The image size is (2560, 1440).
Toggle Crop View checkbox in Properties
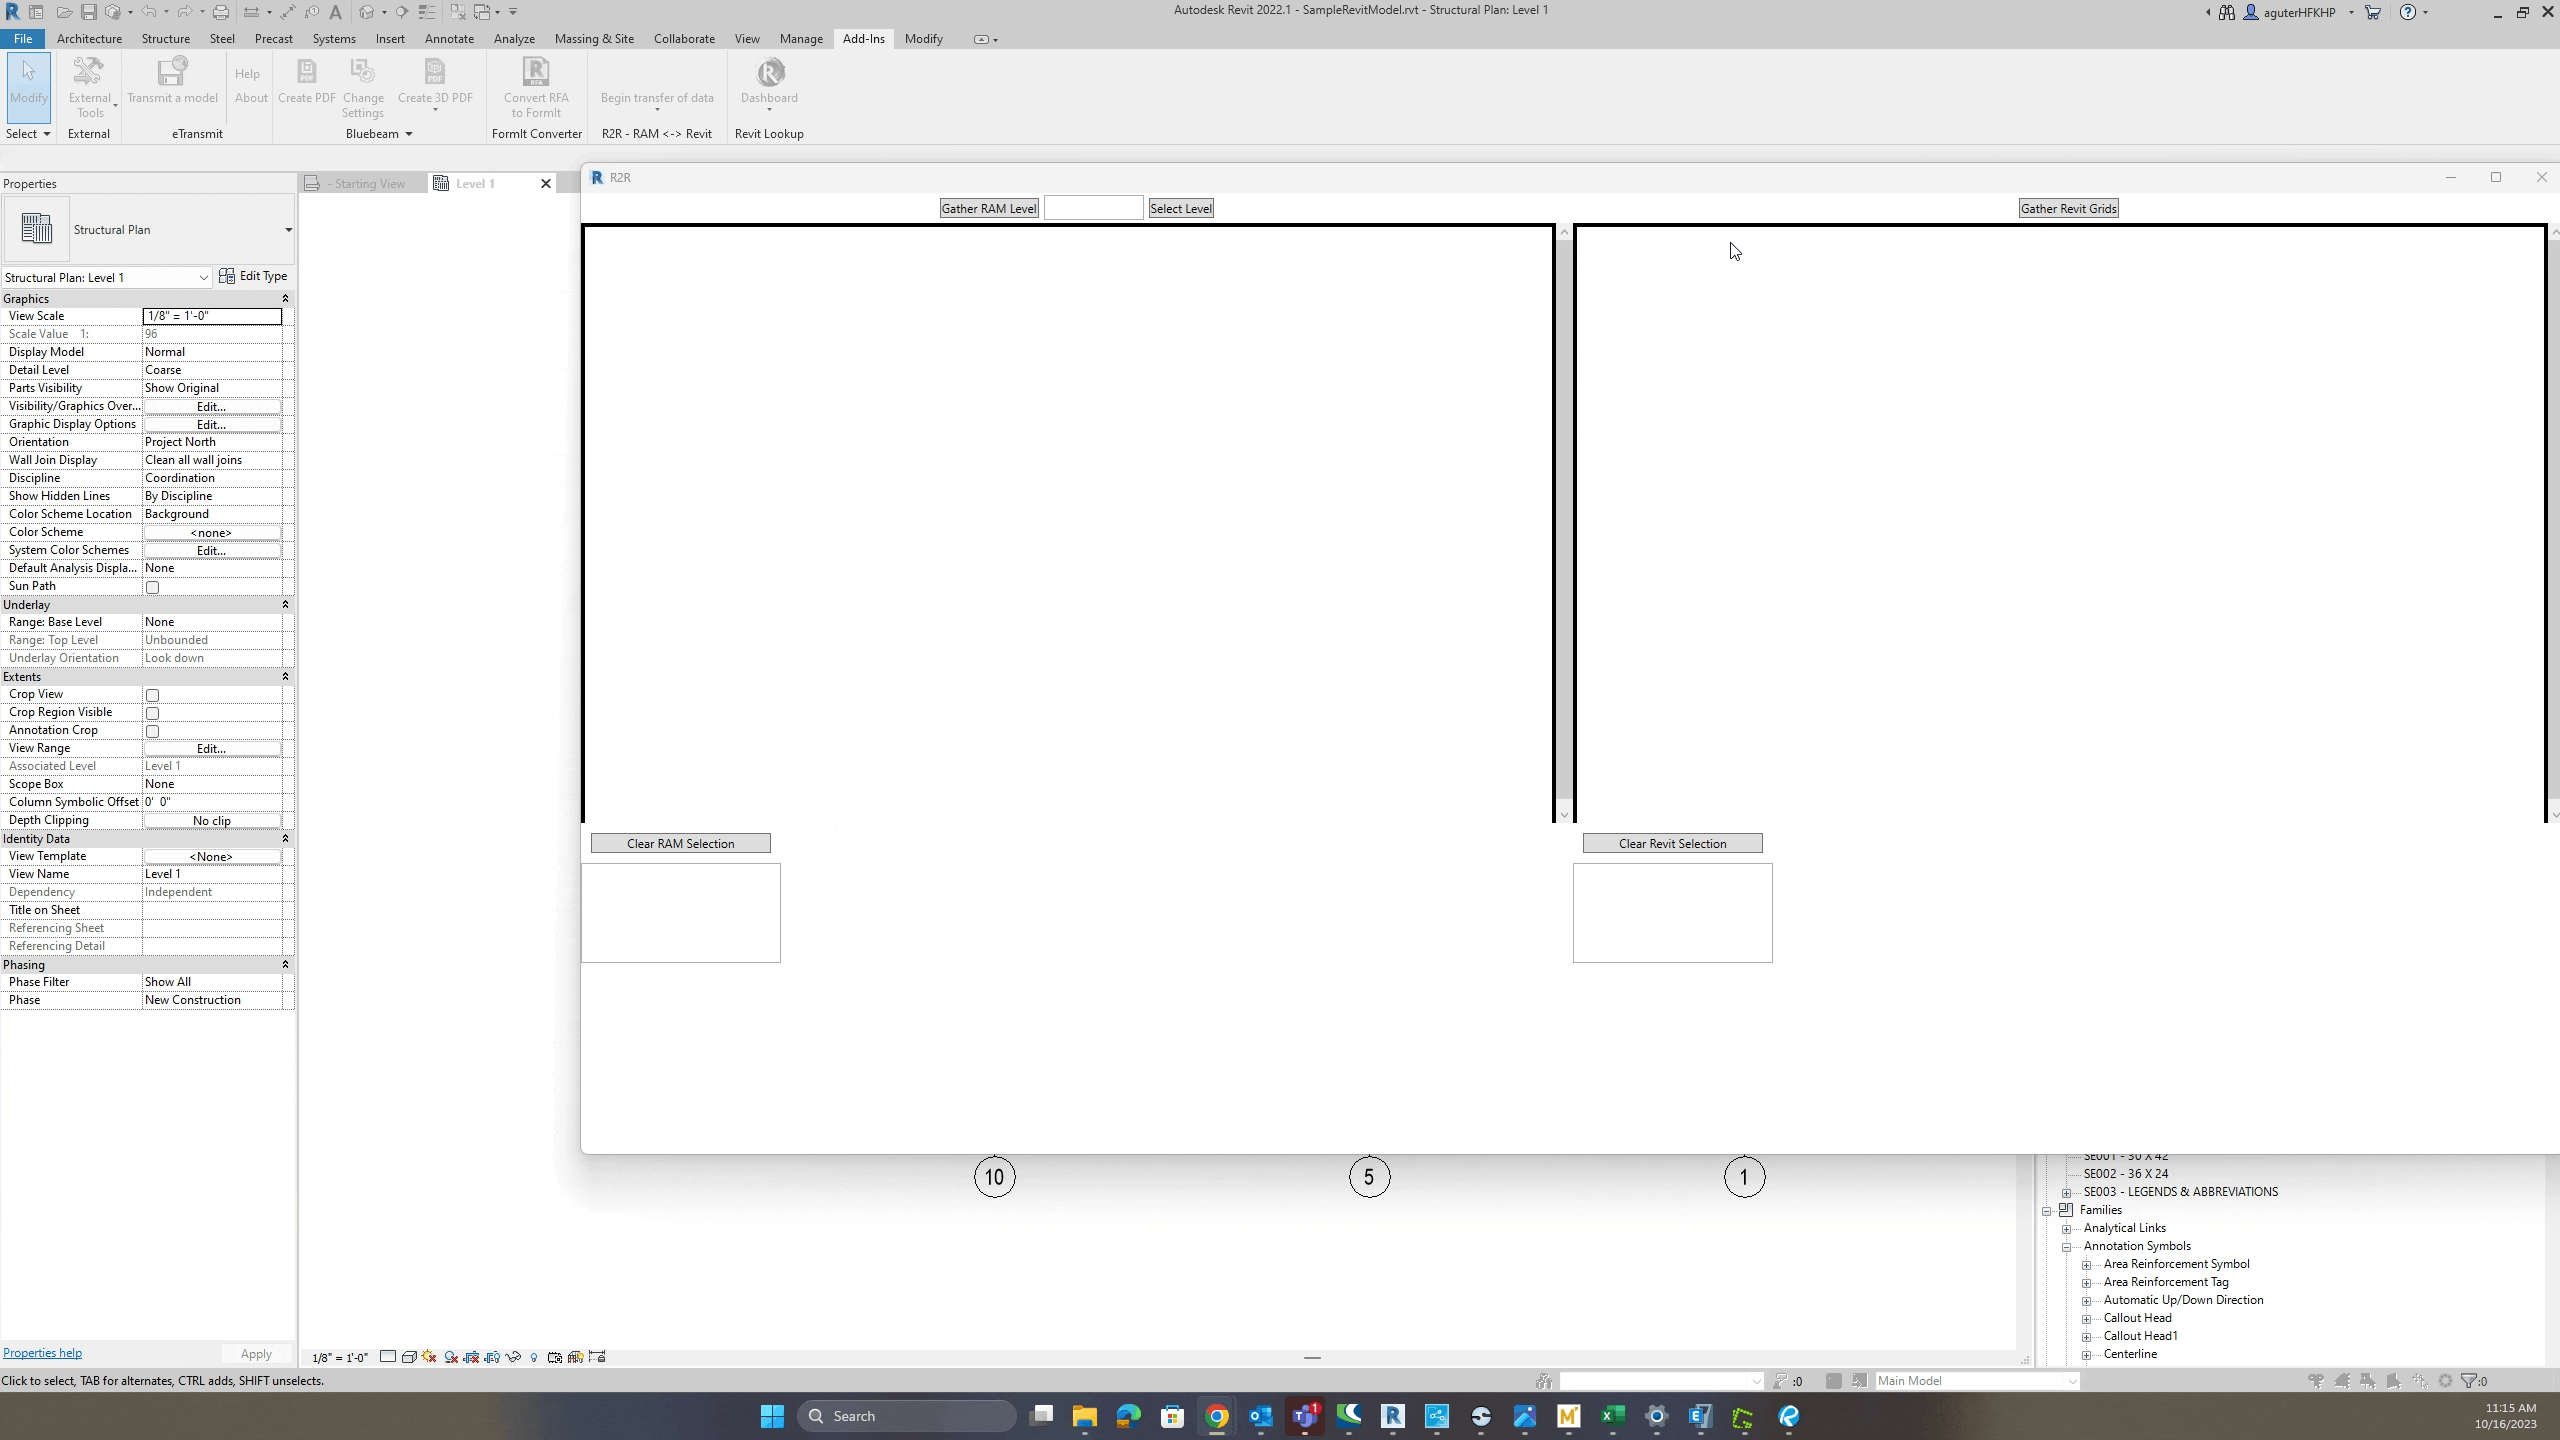click(x=153, y=695)
